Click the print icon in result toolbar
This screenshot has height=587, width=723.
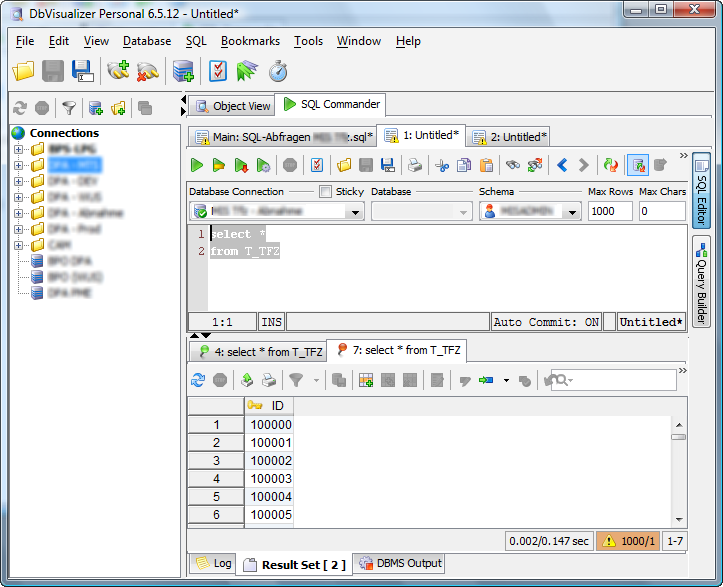tap(269, 380)
